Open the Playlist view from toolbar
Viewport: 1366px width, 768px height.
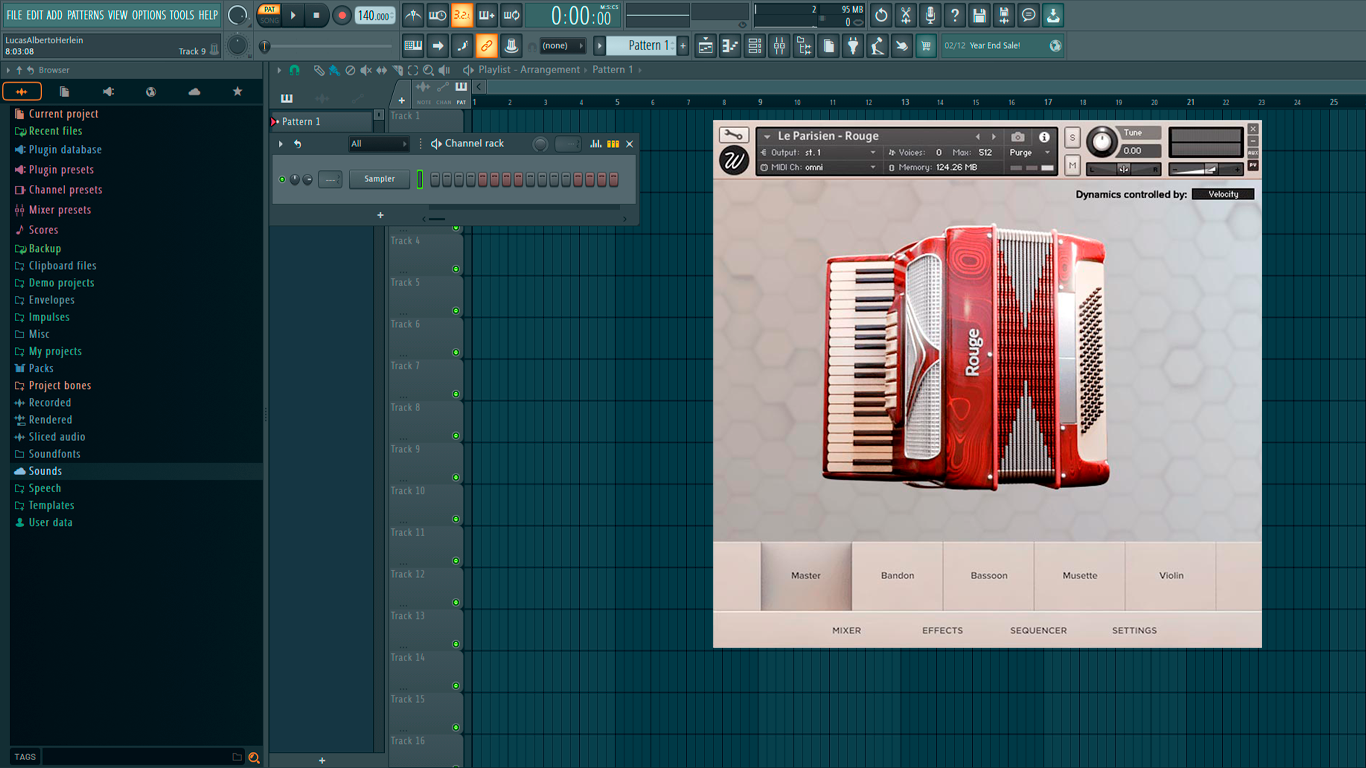coord(706,45)
